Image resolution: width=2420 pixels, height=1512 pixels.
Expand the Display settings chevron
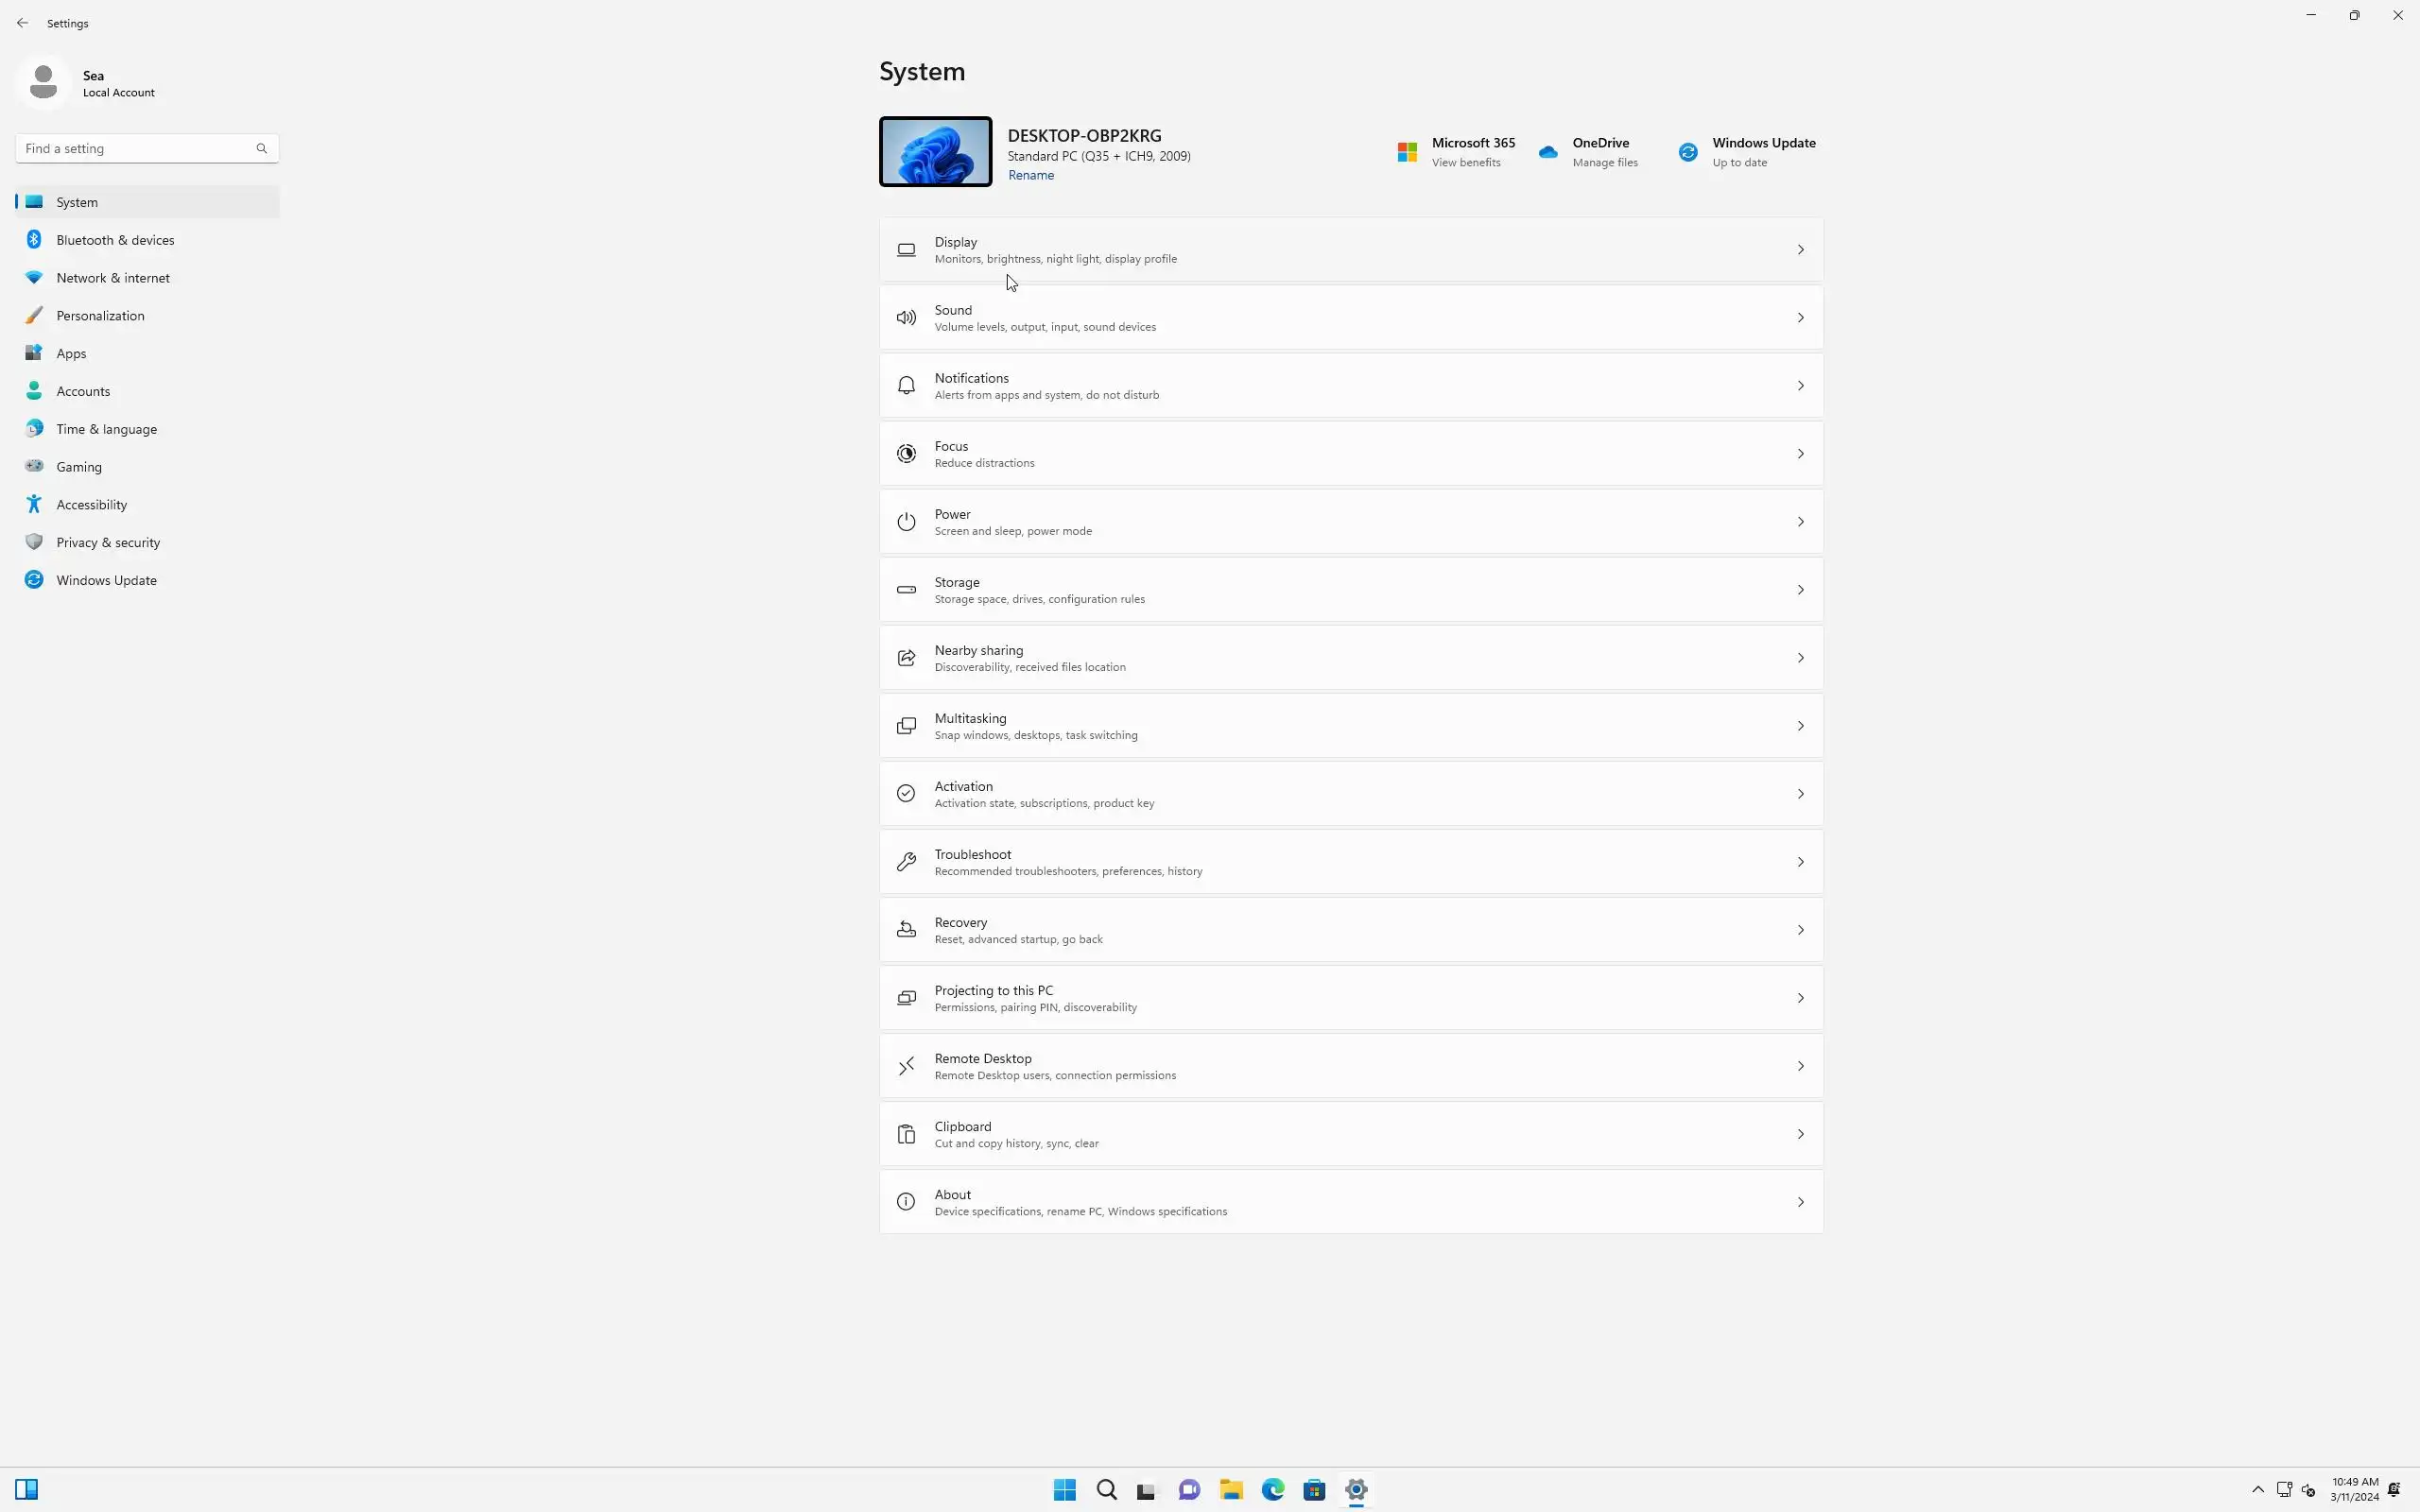(1800, 250)
